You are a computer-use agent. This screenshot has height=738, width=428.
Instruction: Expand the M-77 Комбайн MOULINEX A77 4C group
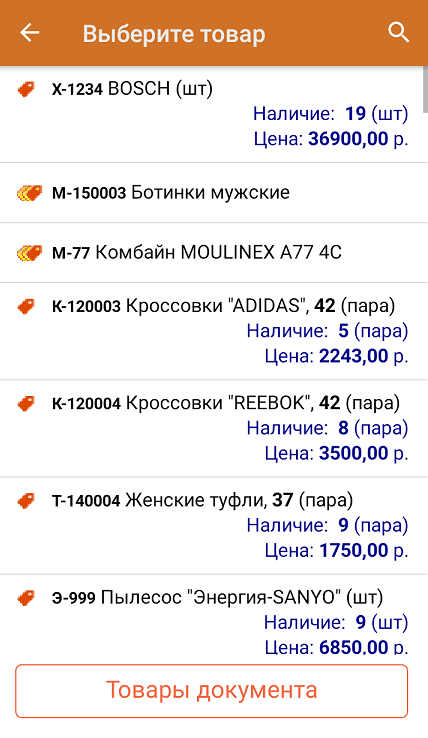[x=213, y=253]
